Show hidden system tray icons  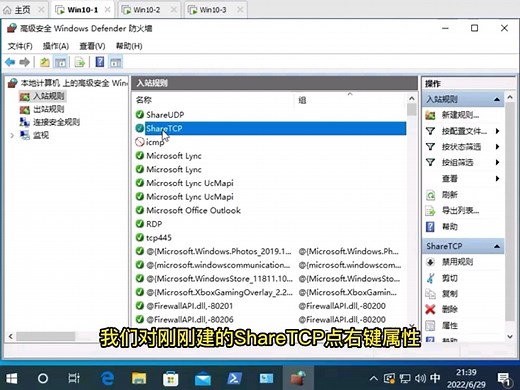click(374, 378)
